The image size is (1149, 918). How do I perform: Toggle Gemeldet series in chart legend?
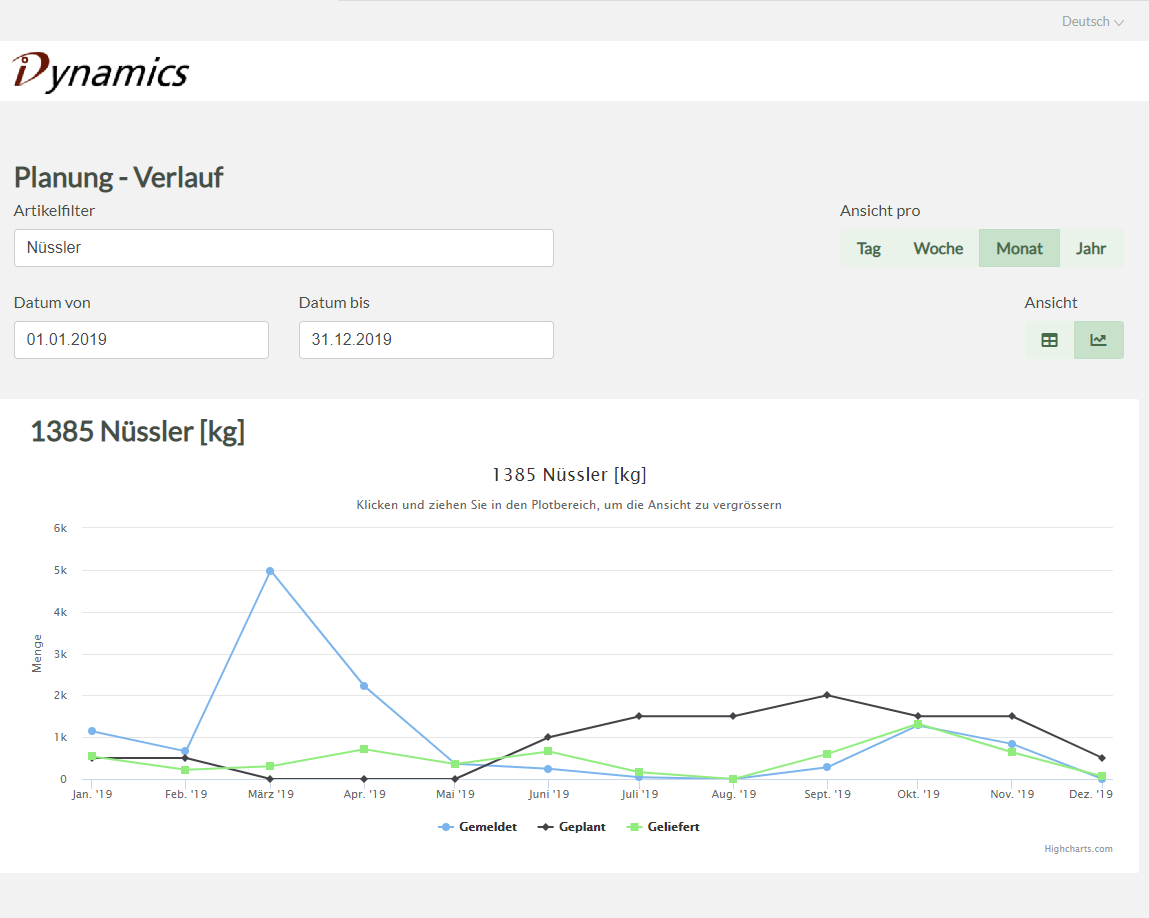(x=478, y=827)
